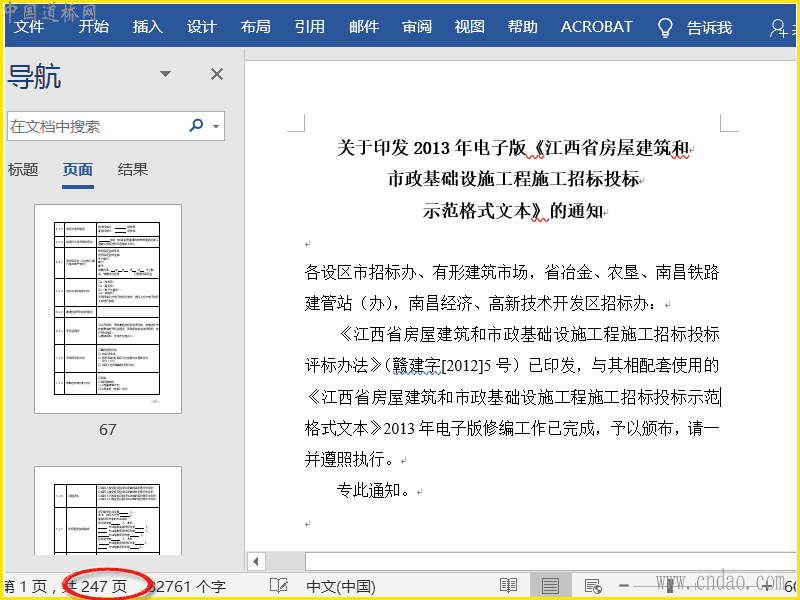The height and width of the screenshot is (600, 800).
Task: Click the share person icon
Action: pyautogui.click(x=778, y=28)
